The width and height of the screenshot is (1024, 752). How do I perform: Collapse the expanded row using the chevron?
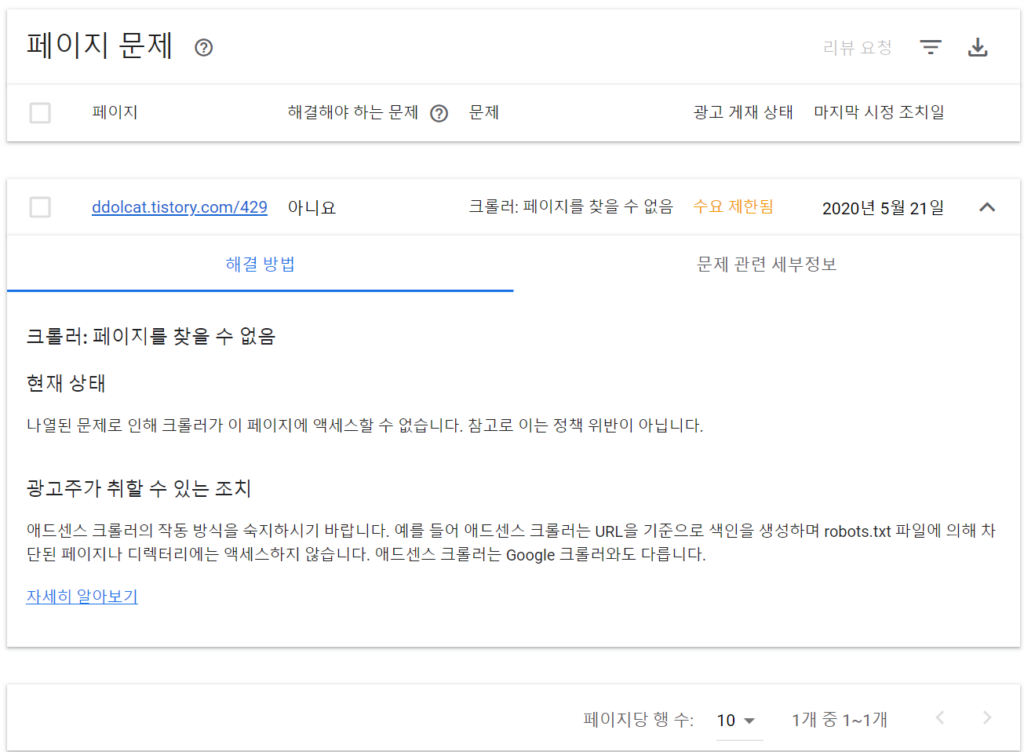coord(986,207)
